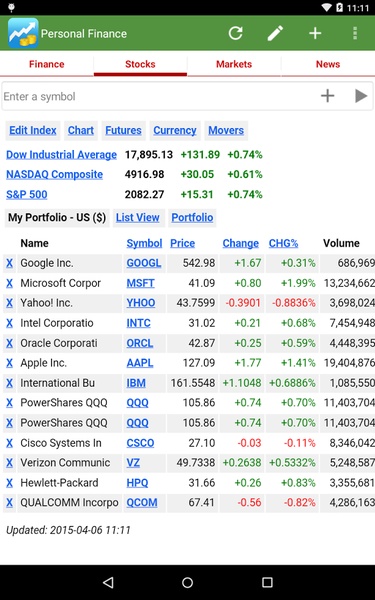
Task: Tap the refresh icon in the top bar
Action: coord(236,33)
